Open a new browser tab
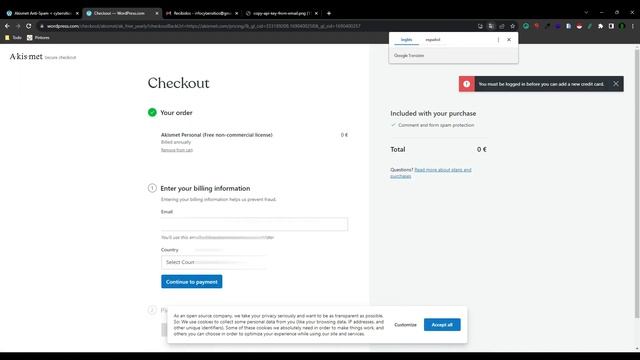This screenshot has height=360, width=640. [329, 13]
